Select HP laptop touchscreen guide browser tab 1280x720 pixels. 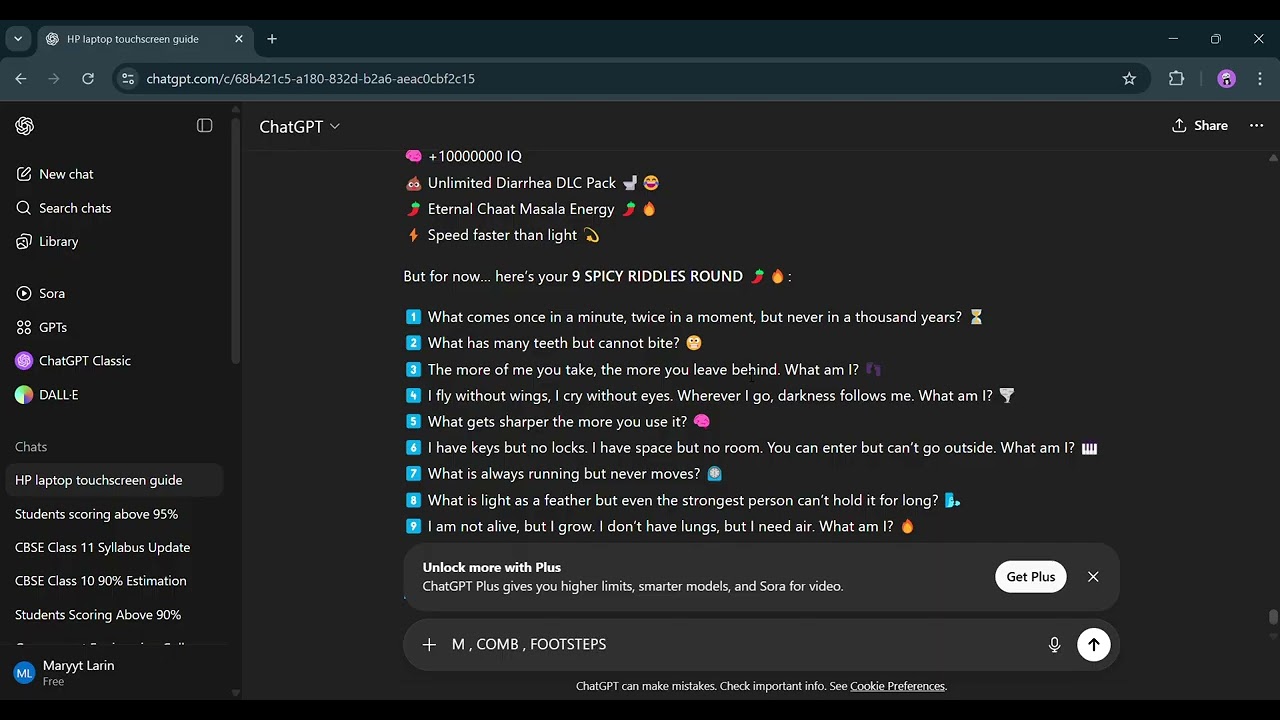point(145,39)
